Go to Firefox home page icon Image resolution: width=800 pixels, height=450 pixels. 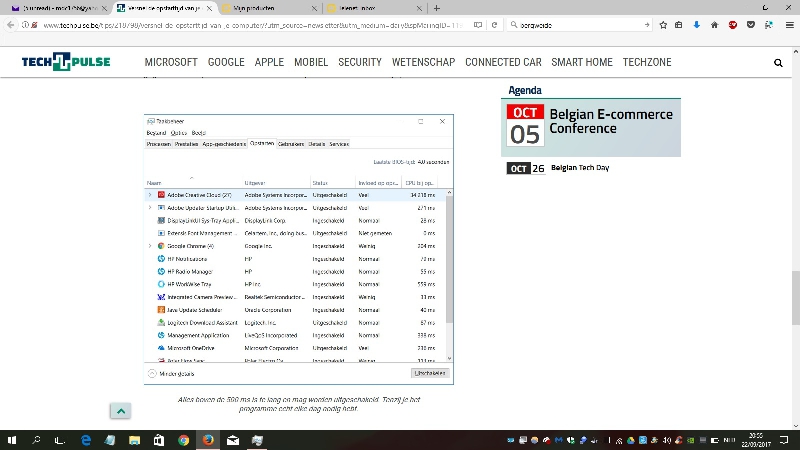(713, 24)
